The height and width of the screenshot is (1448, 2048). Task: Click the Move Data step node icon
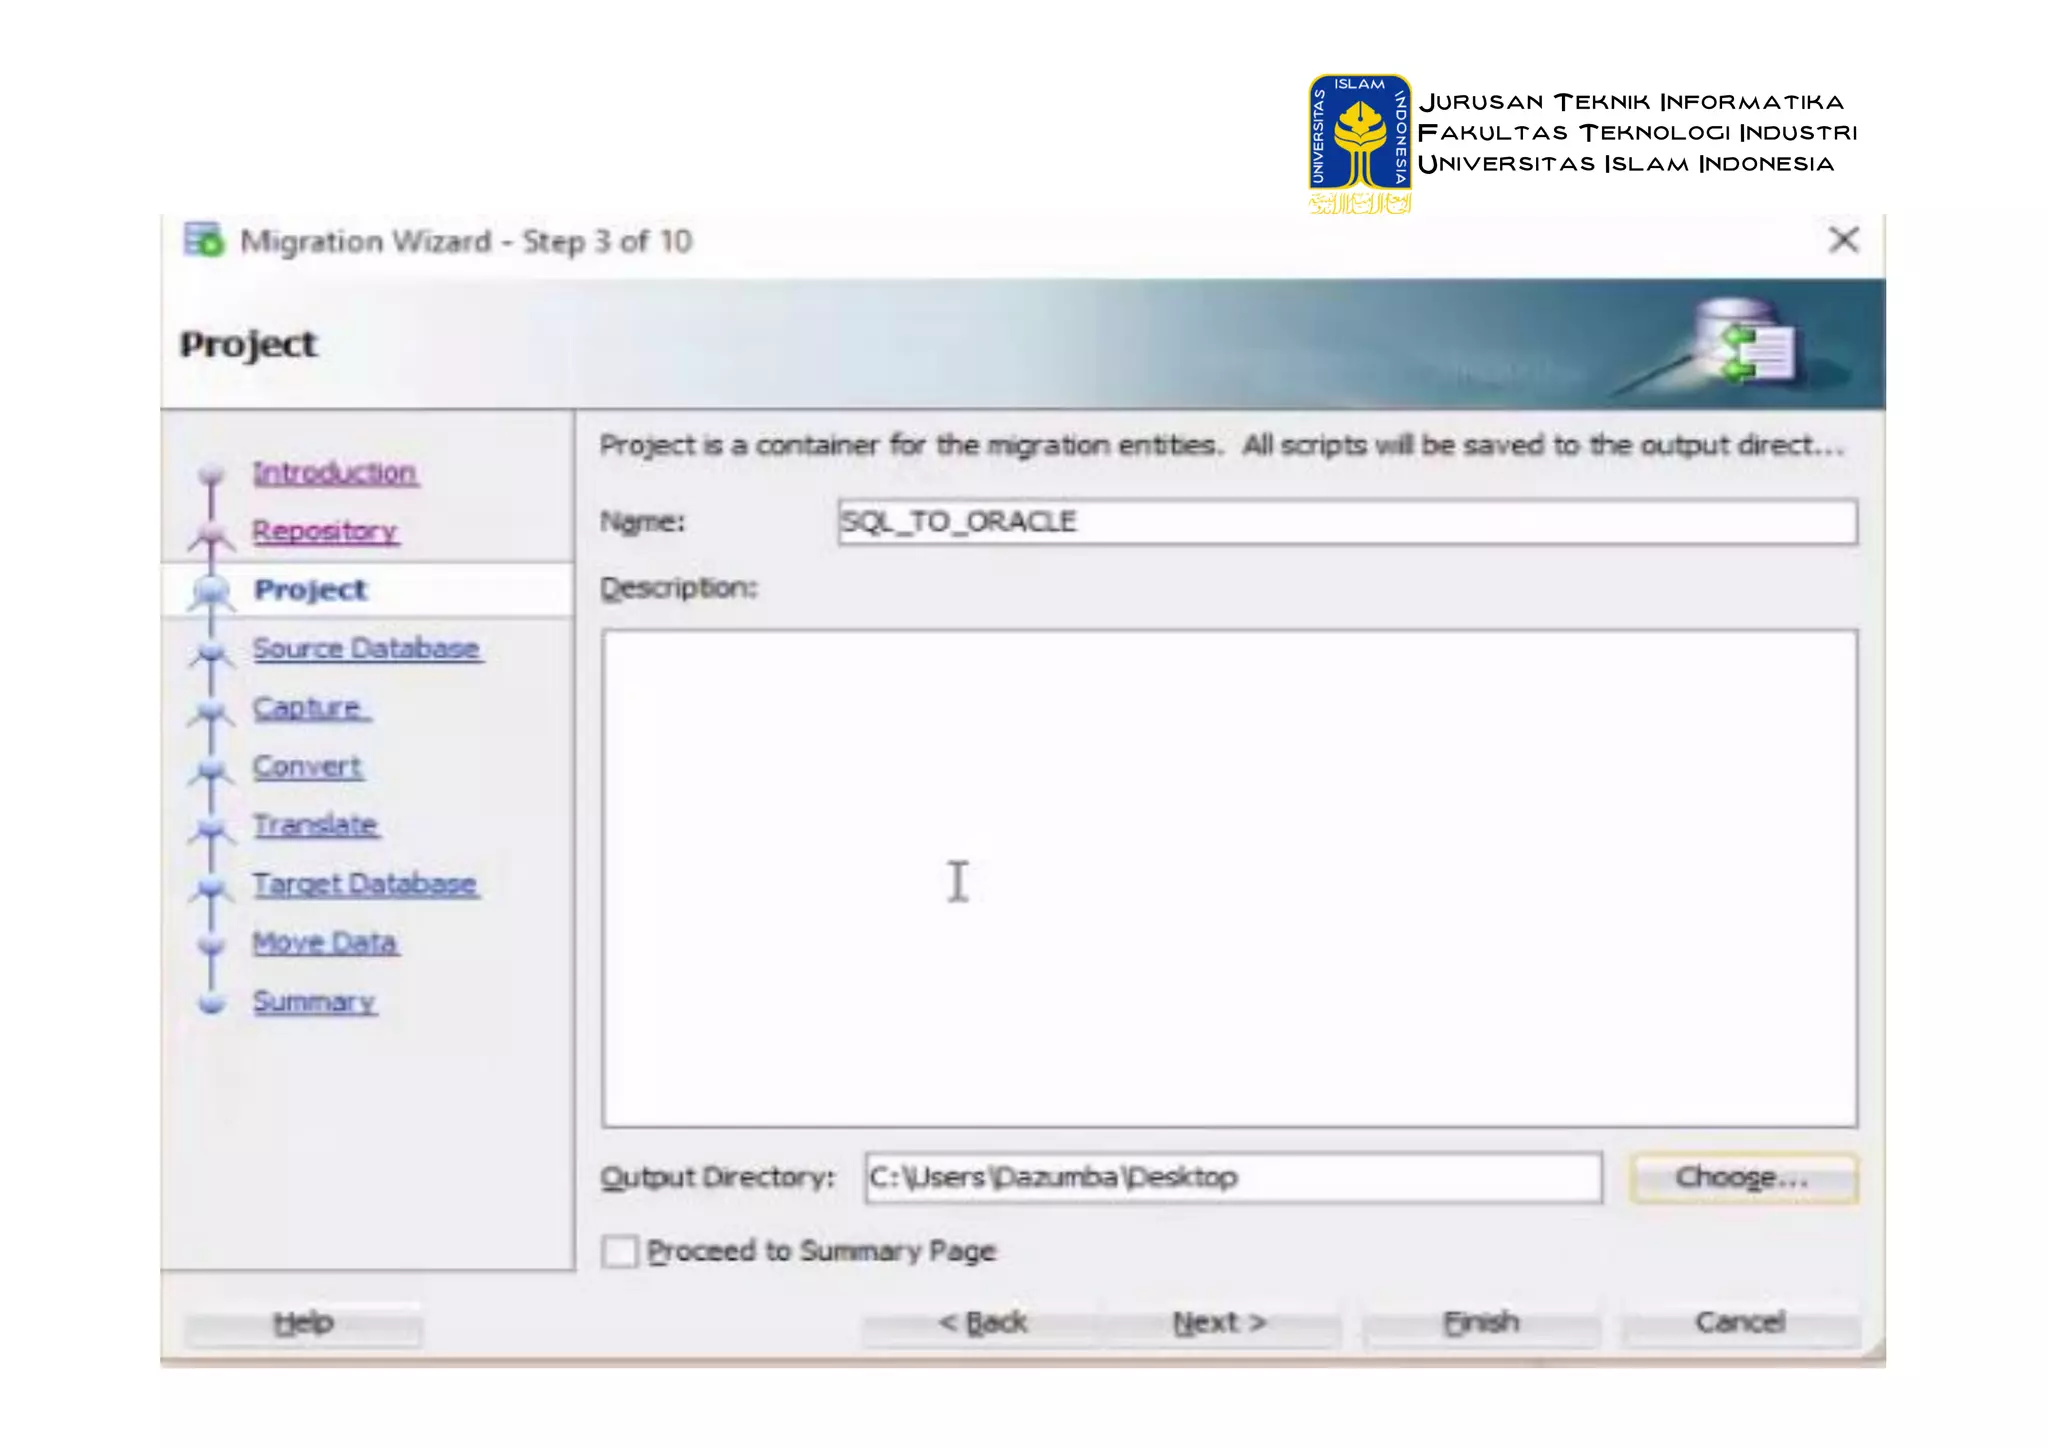click(x=211, y=944)
